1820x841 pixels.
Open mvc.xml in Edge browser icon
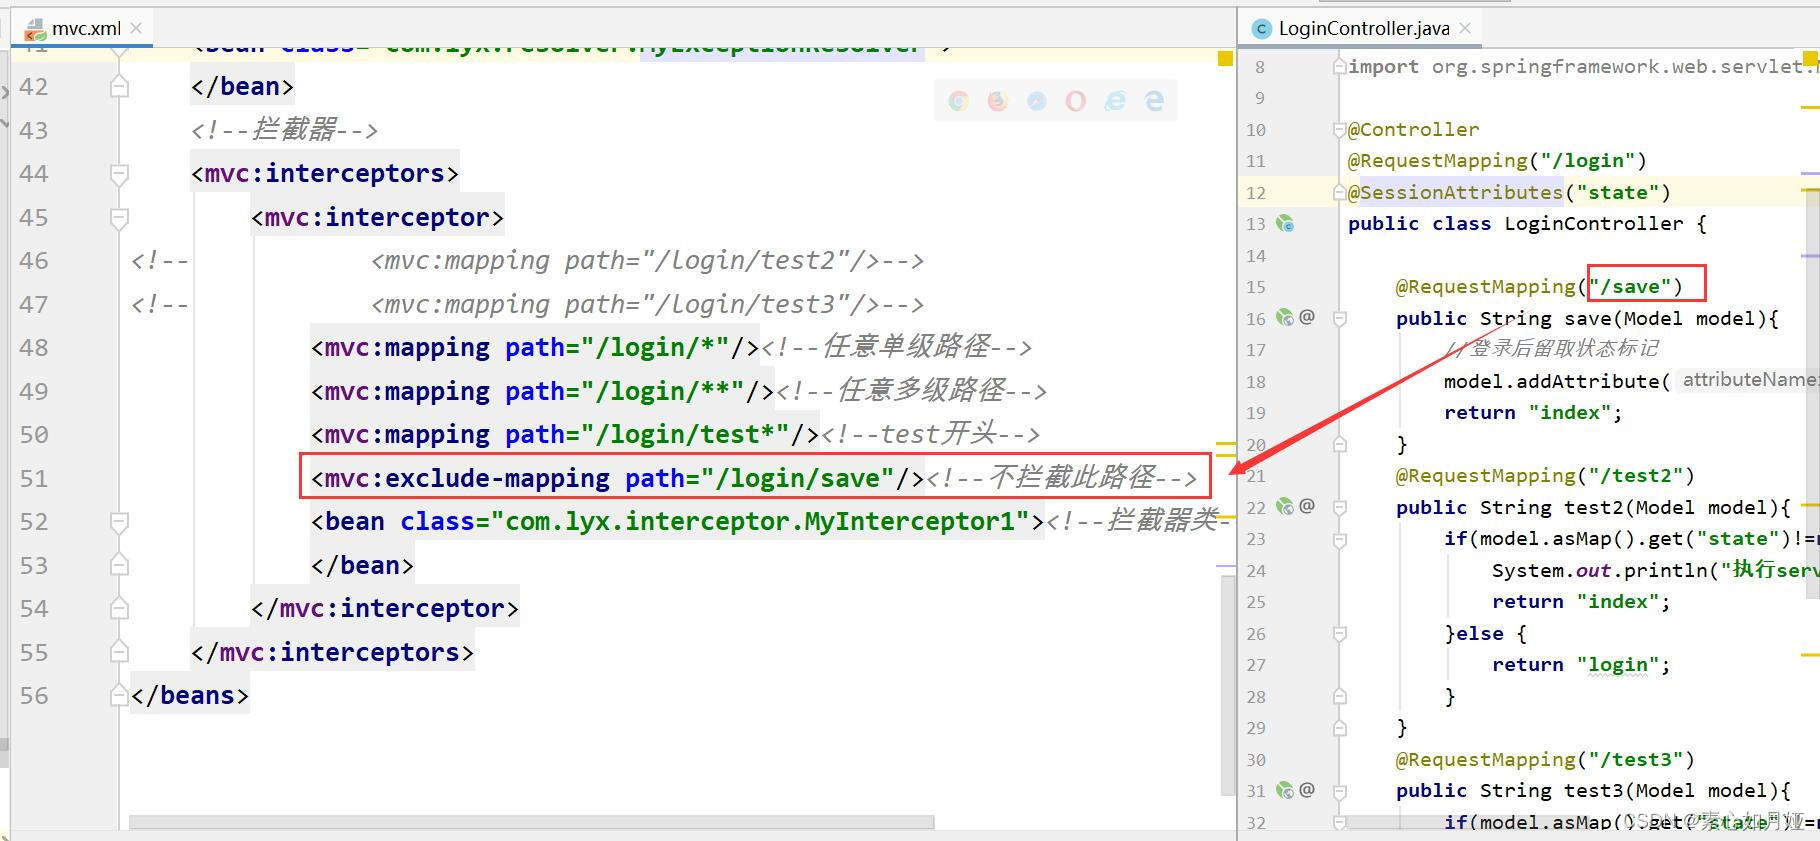tap(1154, 101)
